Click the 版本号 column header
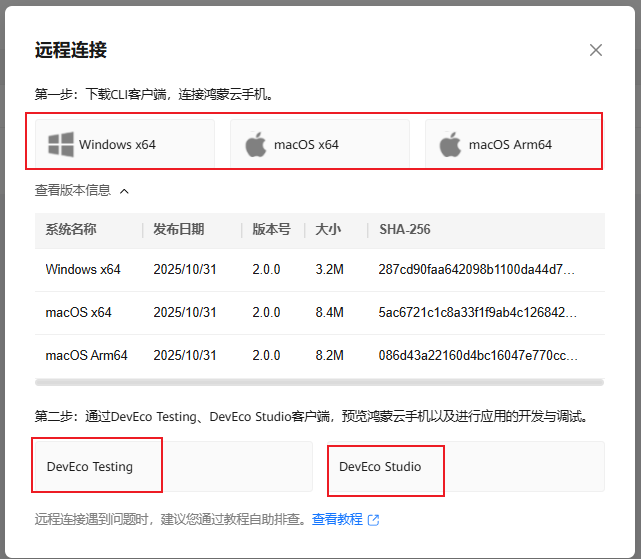This screenshot has width=641, height=559. coord(271,229)
